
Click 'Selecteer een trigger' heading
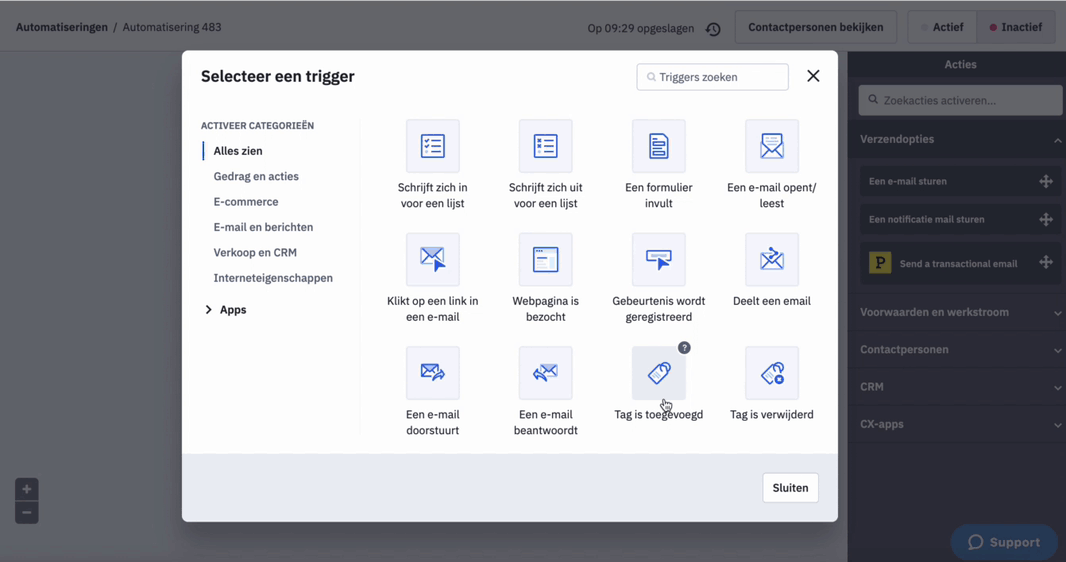coord(277,76)
